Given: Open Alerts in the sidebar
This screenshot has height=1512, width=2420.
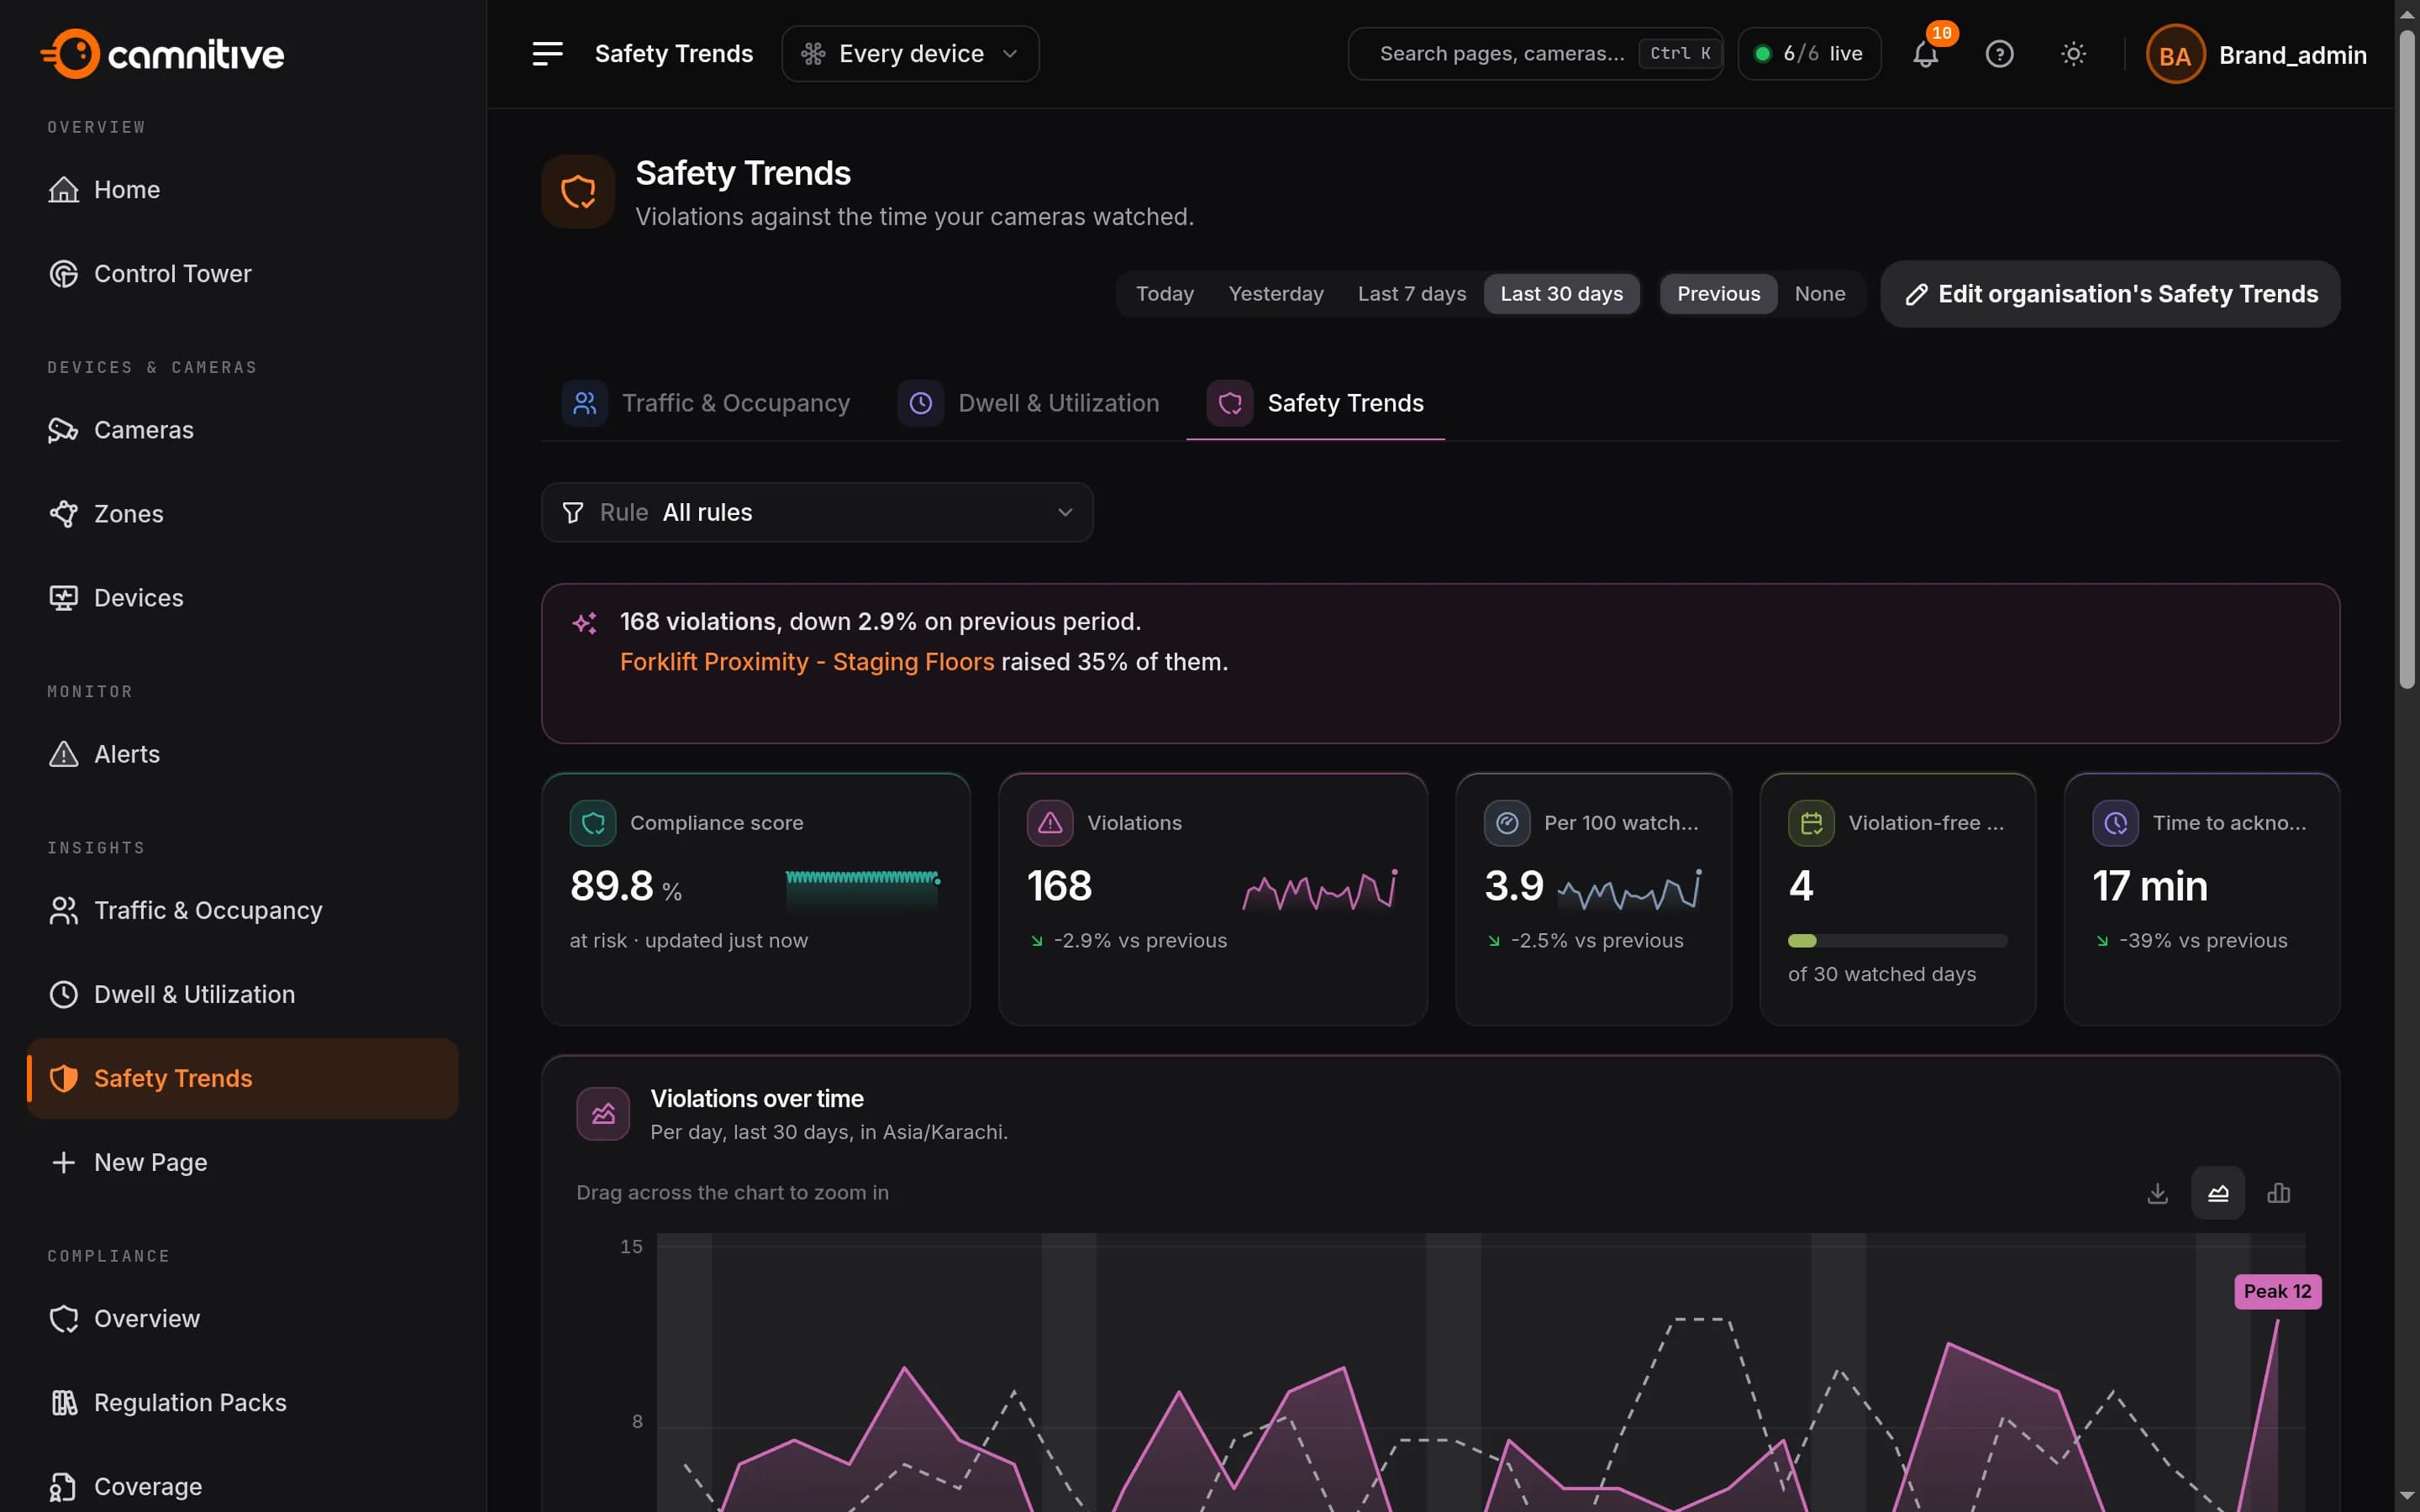Looking at the screenshot, I should [242, 754].
